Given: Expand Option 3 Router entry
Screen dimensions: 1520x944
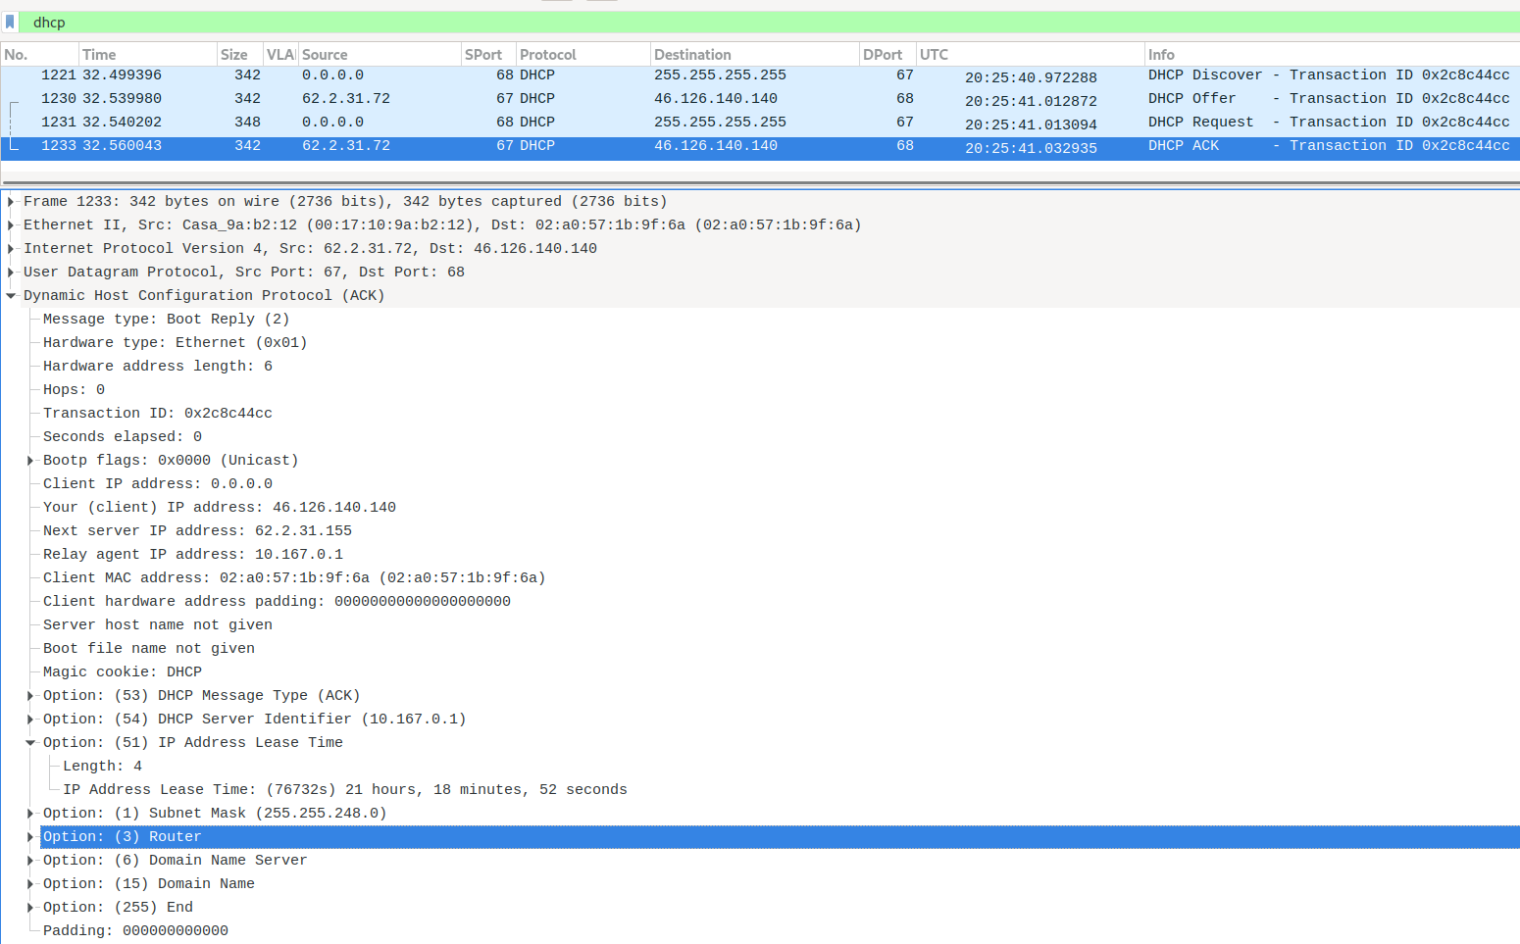Looking at the screenshot, I should coord(30,837).
